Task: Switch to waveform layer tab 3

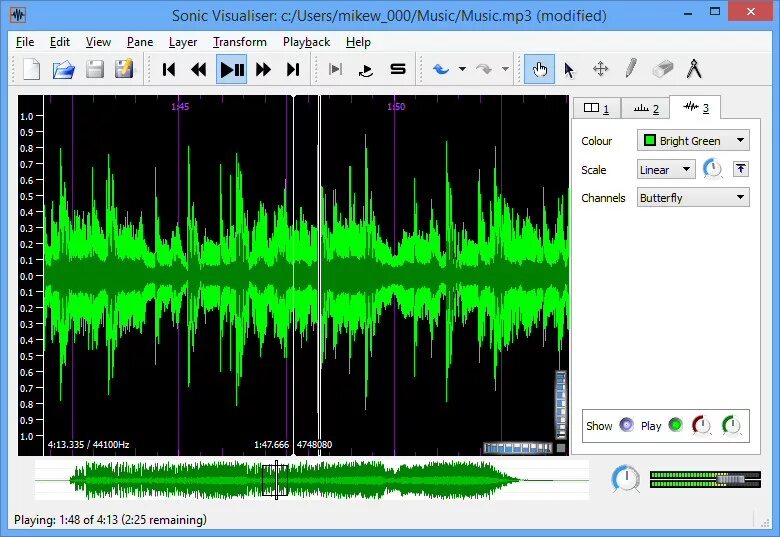Action: [x=695, y=107]
